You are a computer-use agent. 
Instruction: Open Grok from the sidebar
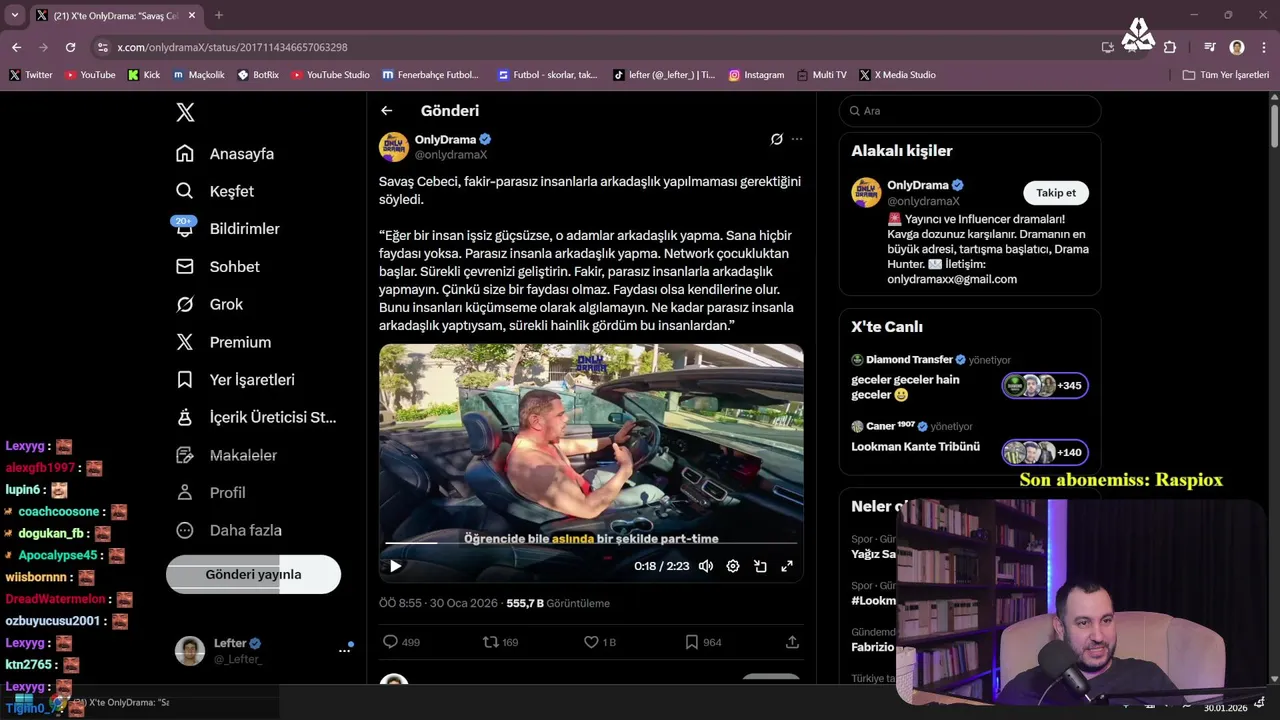[210, 304]
